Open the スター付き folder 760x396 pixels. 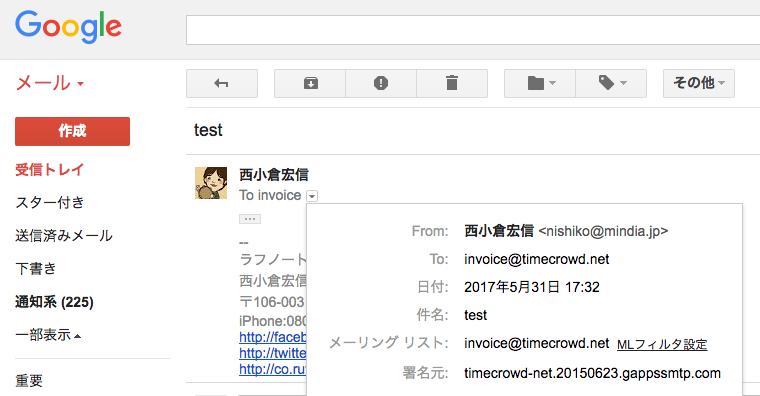click(50, 203)
